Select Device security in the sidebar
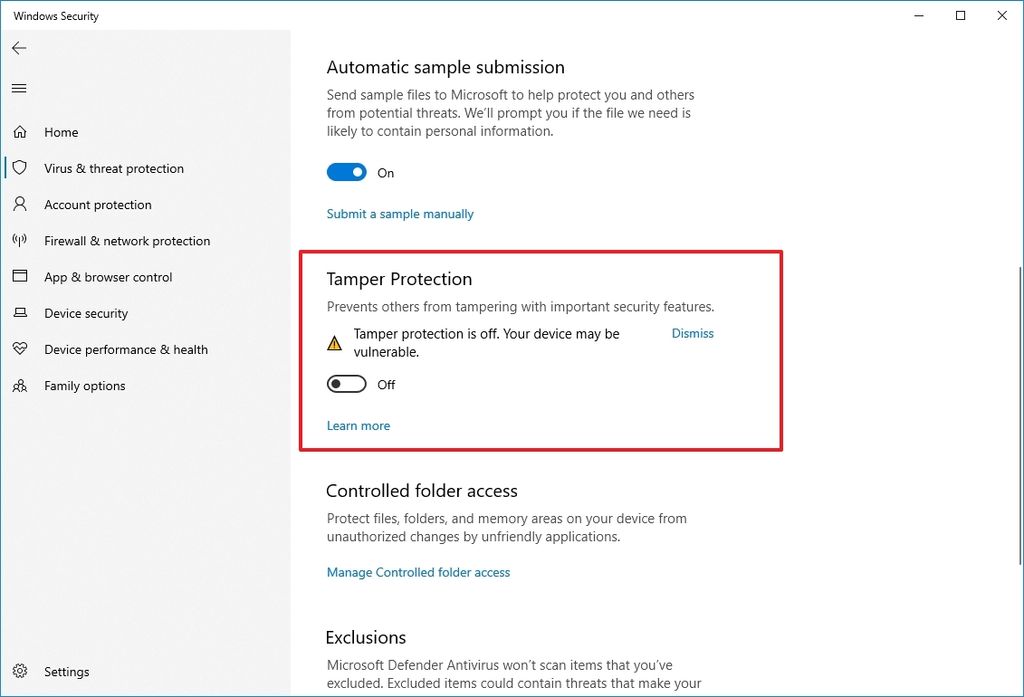 tap(85, 313)
